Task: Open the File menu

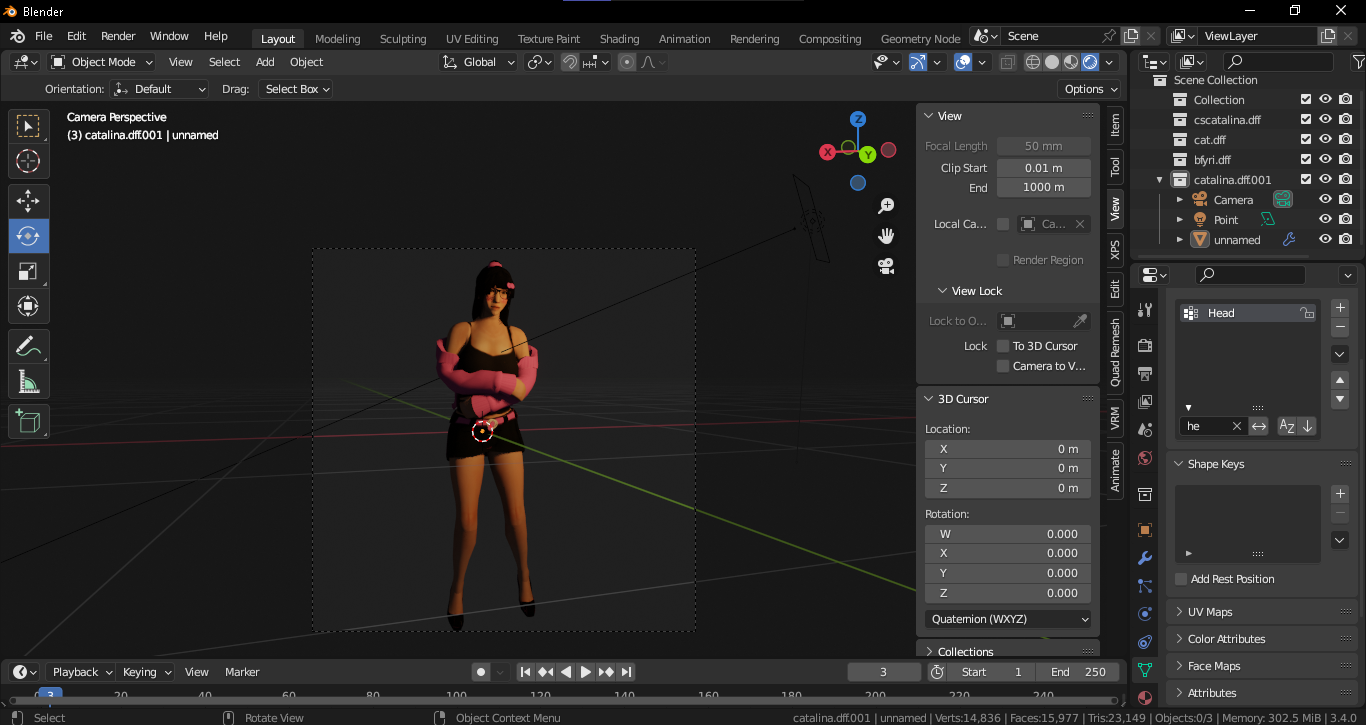Action: (x=43, y=36)
